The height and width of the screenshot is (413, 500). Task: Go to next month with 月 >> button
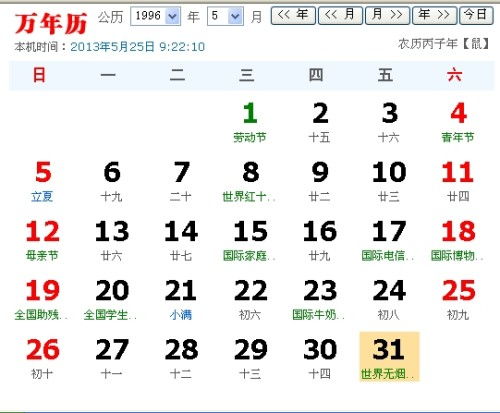click(x=387, y=15)
